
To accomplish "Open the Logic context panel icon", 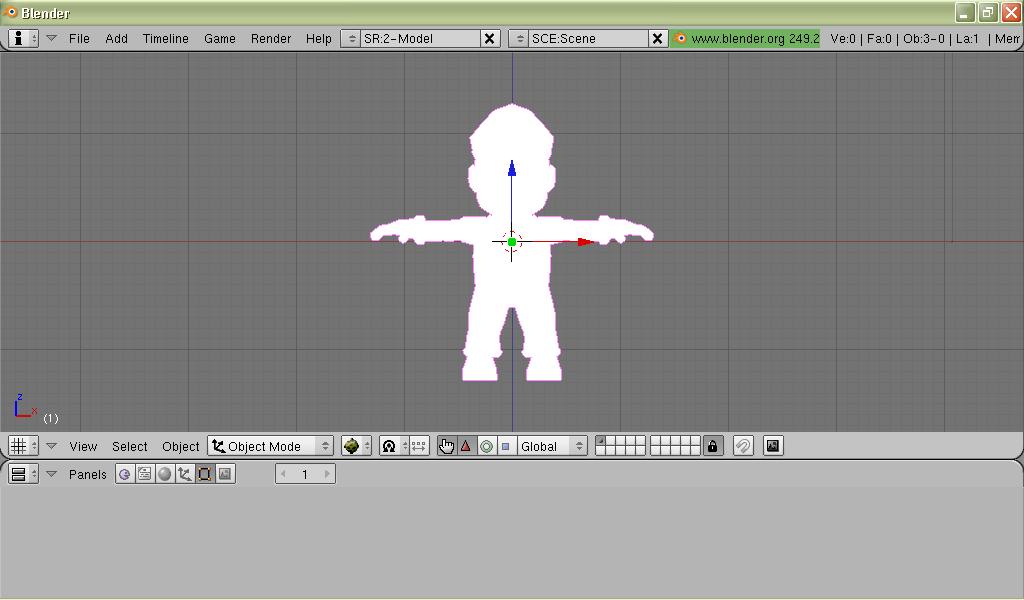I will pos(125,474).
